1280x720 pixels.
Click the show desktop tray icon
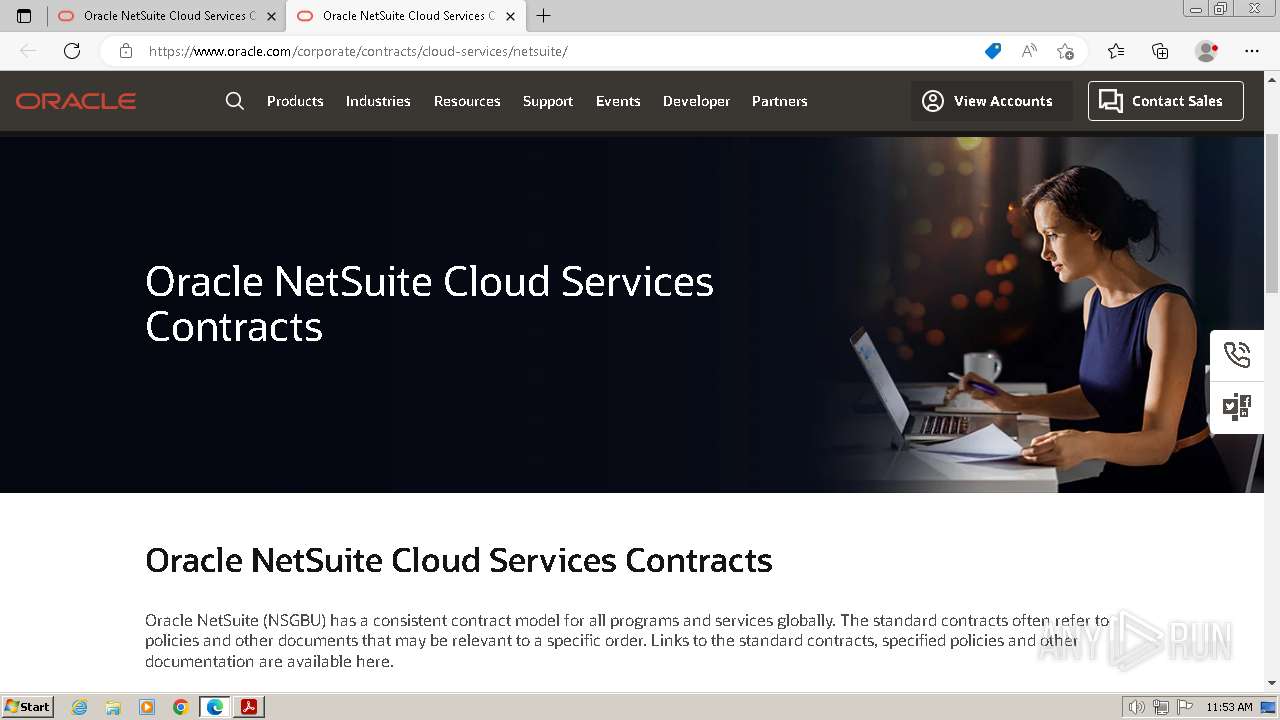(1268, 707)
